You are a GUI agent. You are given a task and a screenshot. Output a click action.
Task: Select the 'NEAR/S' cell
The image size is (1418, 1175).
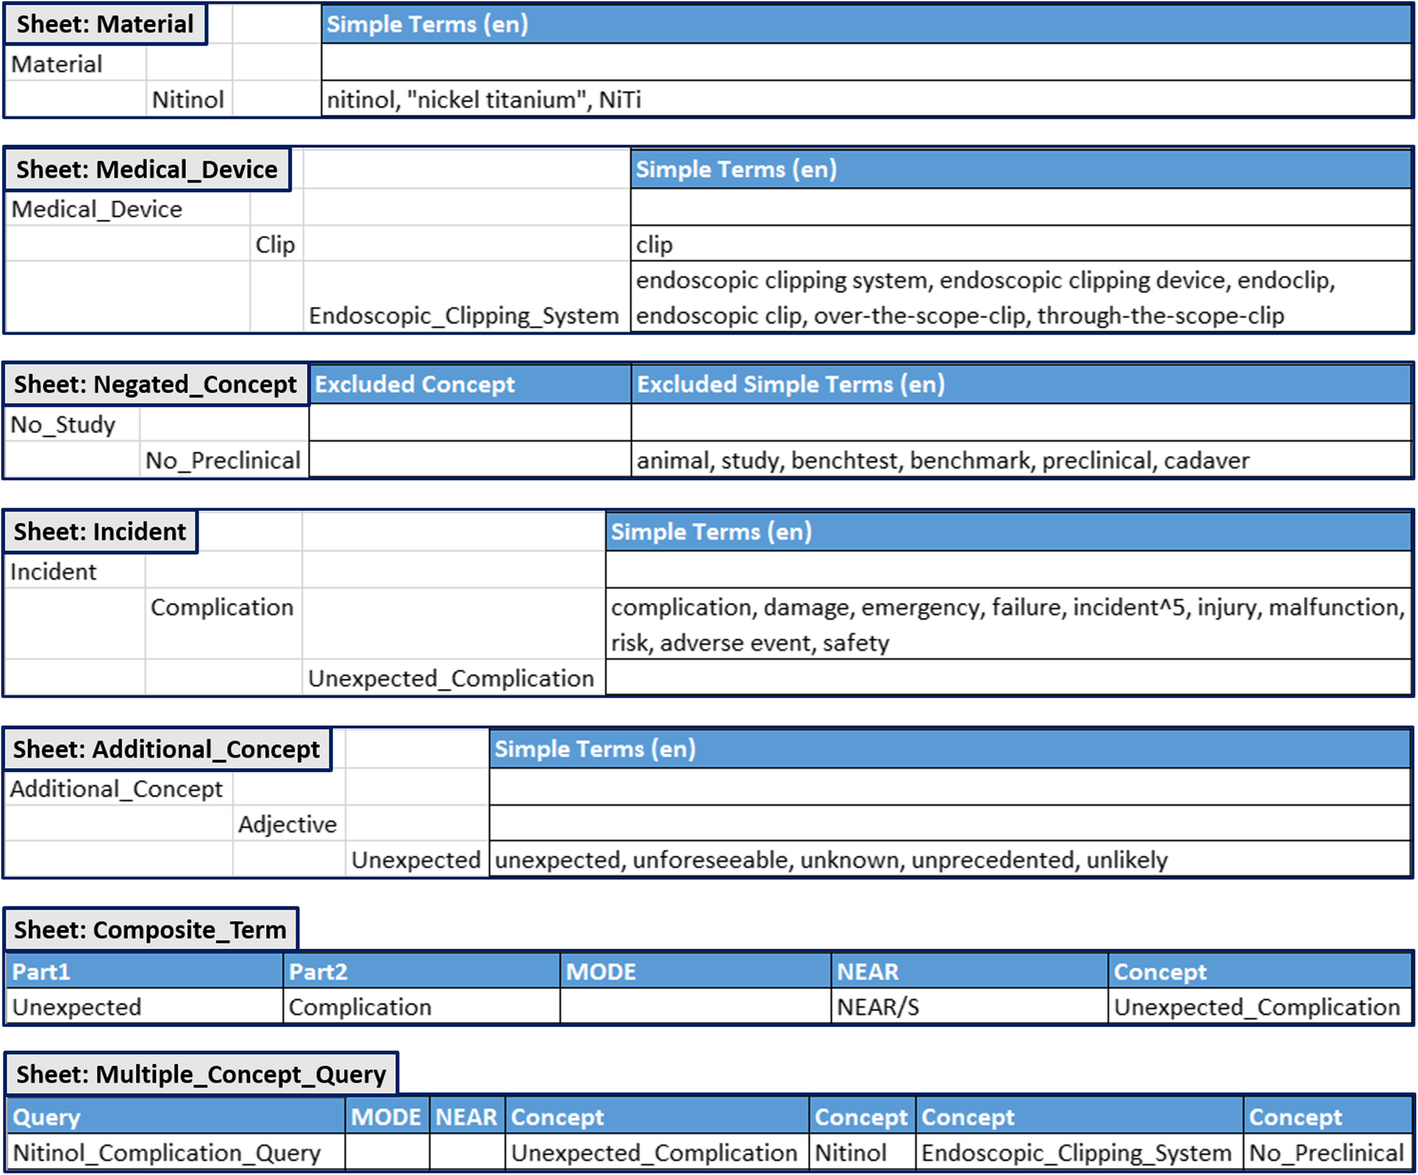(970, 1007)
